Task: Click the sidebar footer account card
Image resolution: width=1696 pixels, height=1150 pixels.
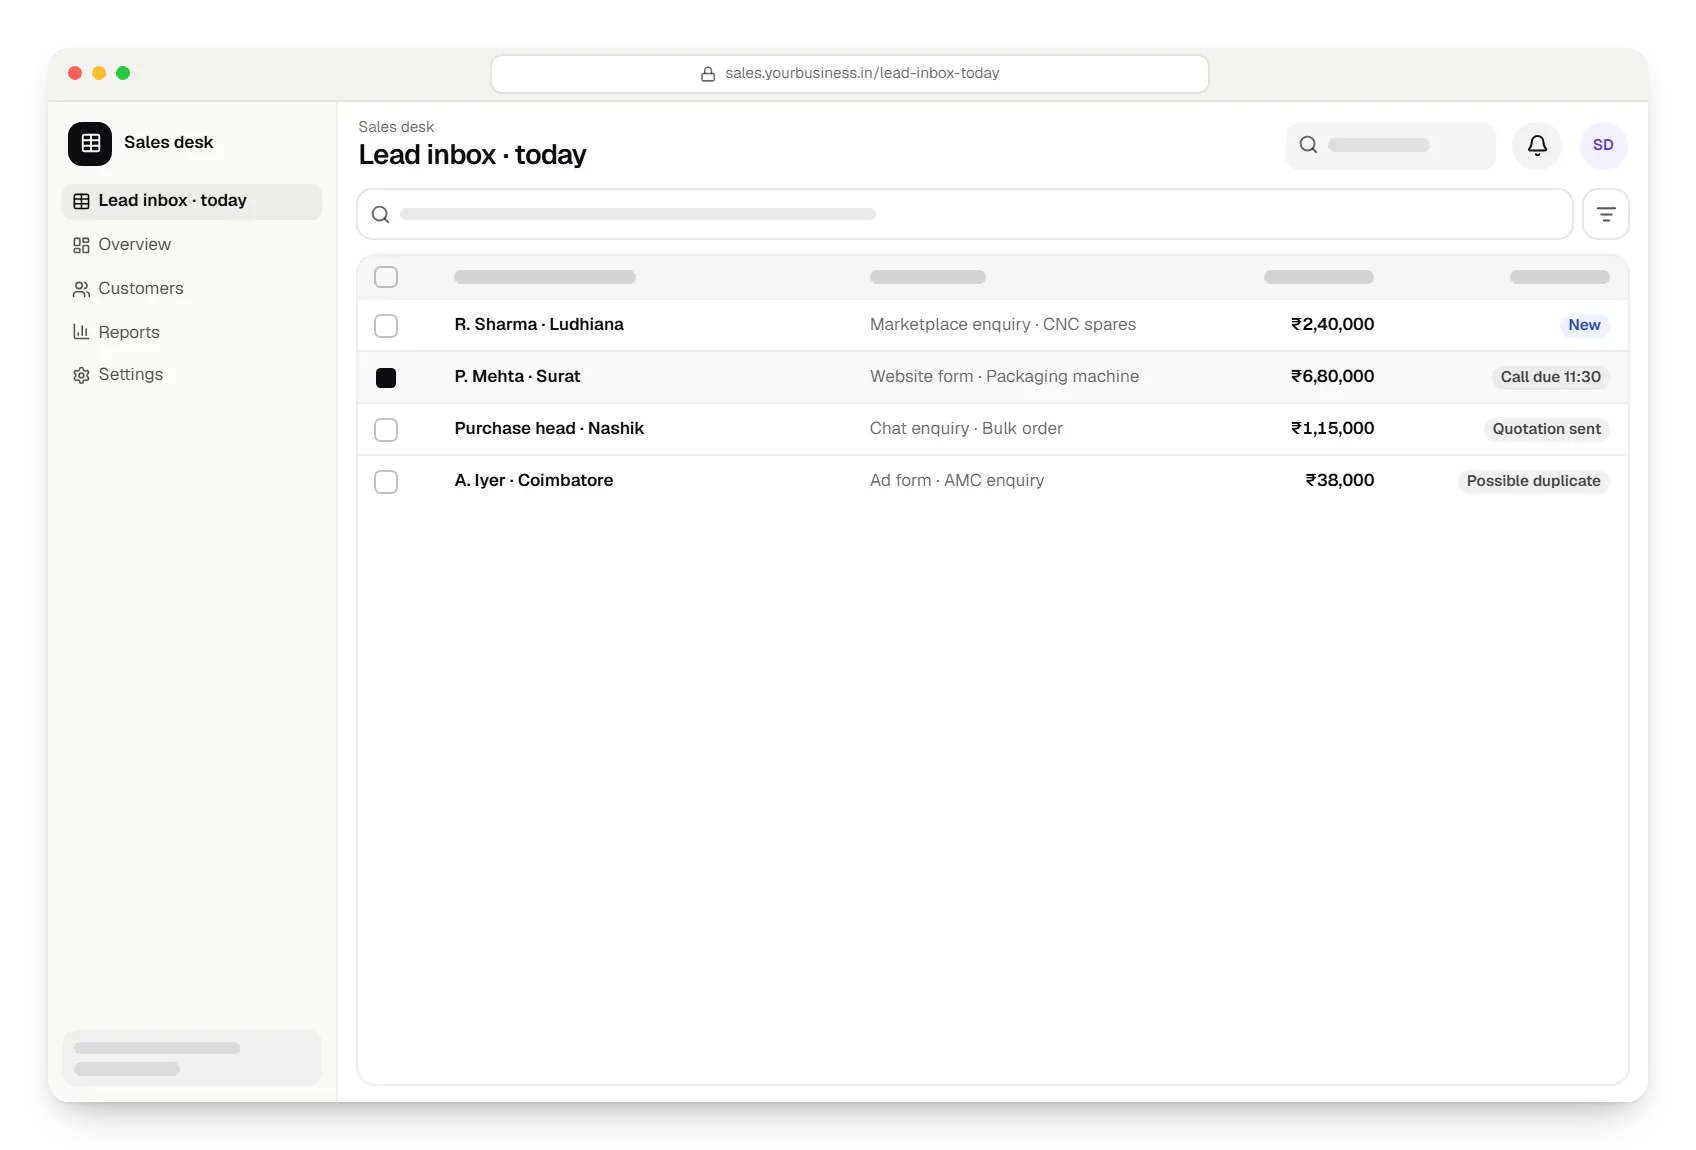Action: tap(192, 1058)
